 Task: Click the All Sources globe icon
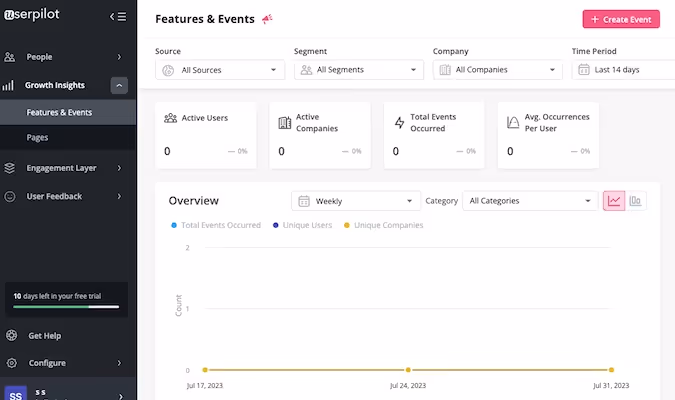click(168, 70)
